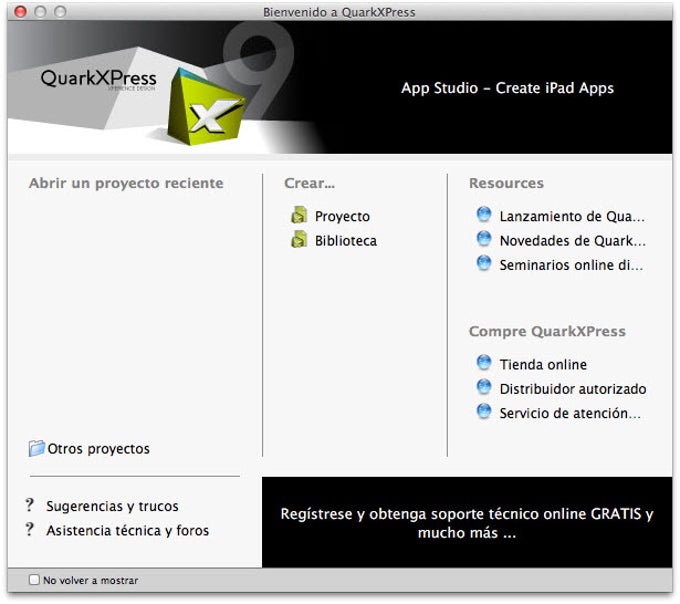Click the Proyecto file icon
The image size is (680, 604).
pyautogui.click(x=299, y=215)
